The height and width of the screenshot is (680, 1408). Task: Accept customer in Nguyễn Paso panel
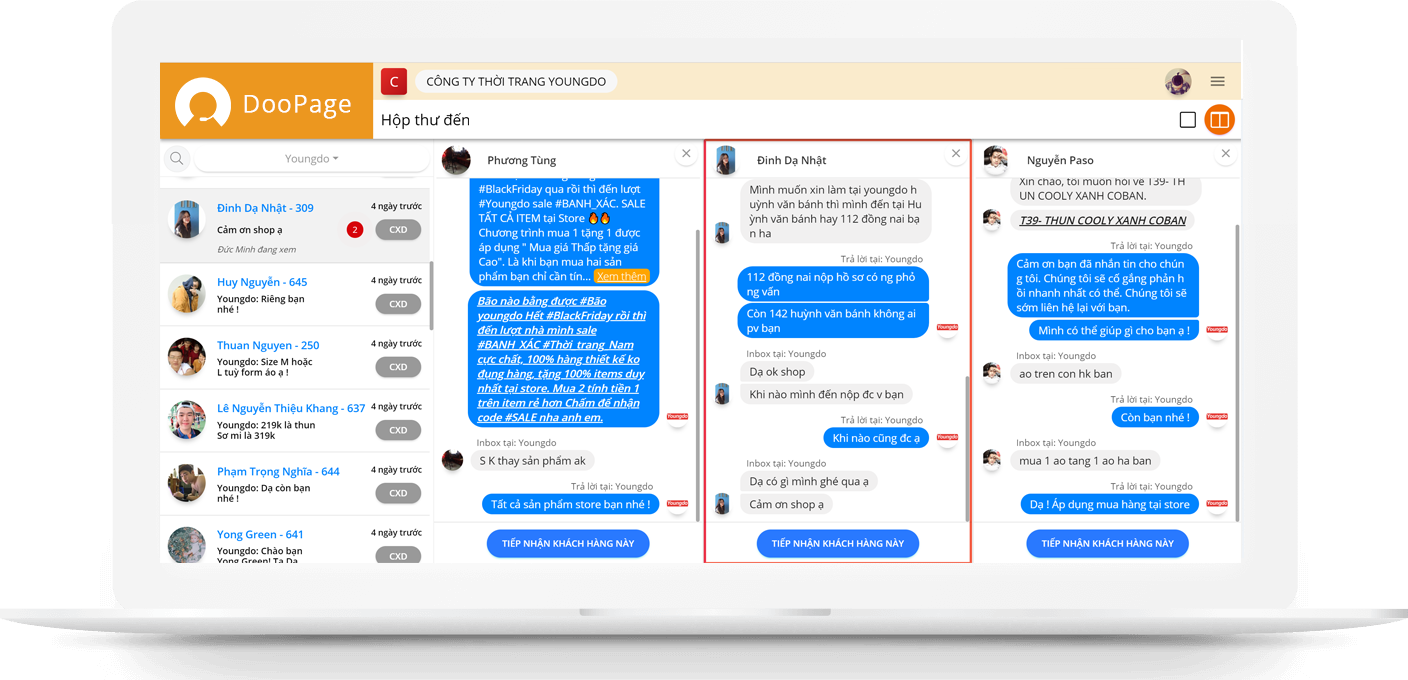[1107, 543]
